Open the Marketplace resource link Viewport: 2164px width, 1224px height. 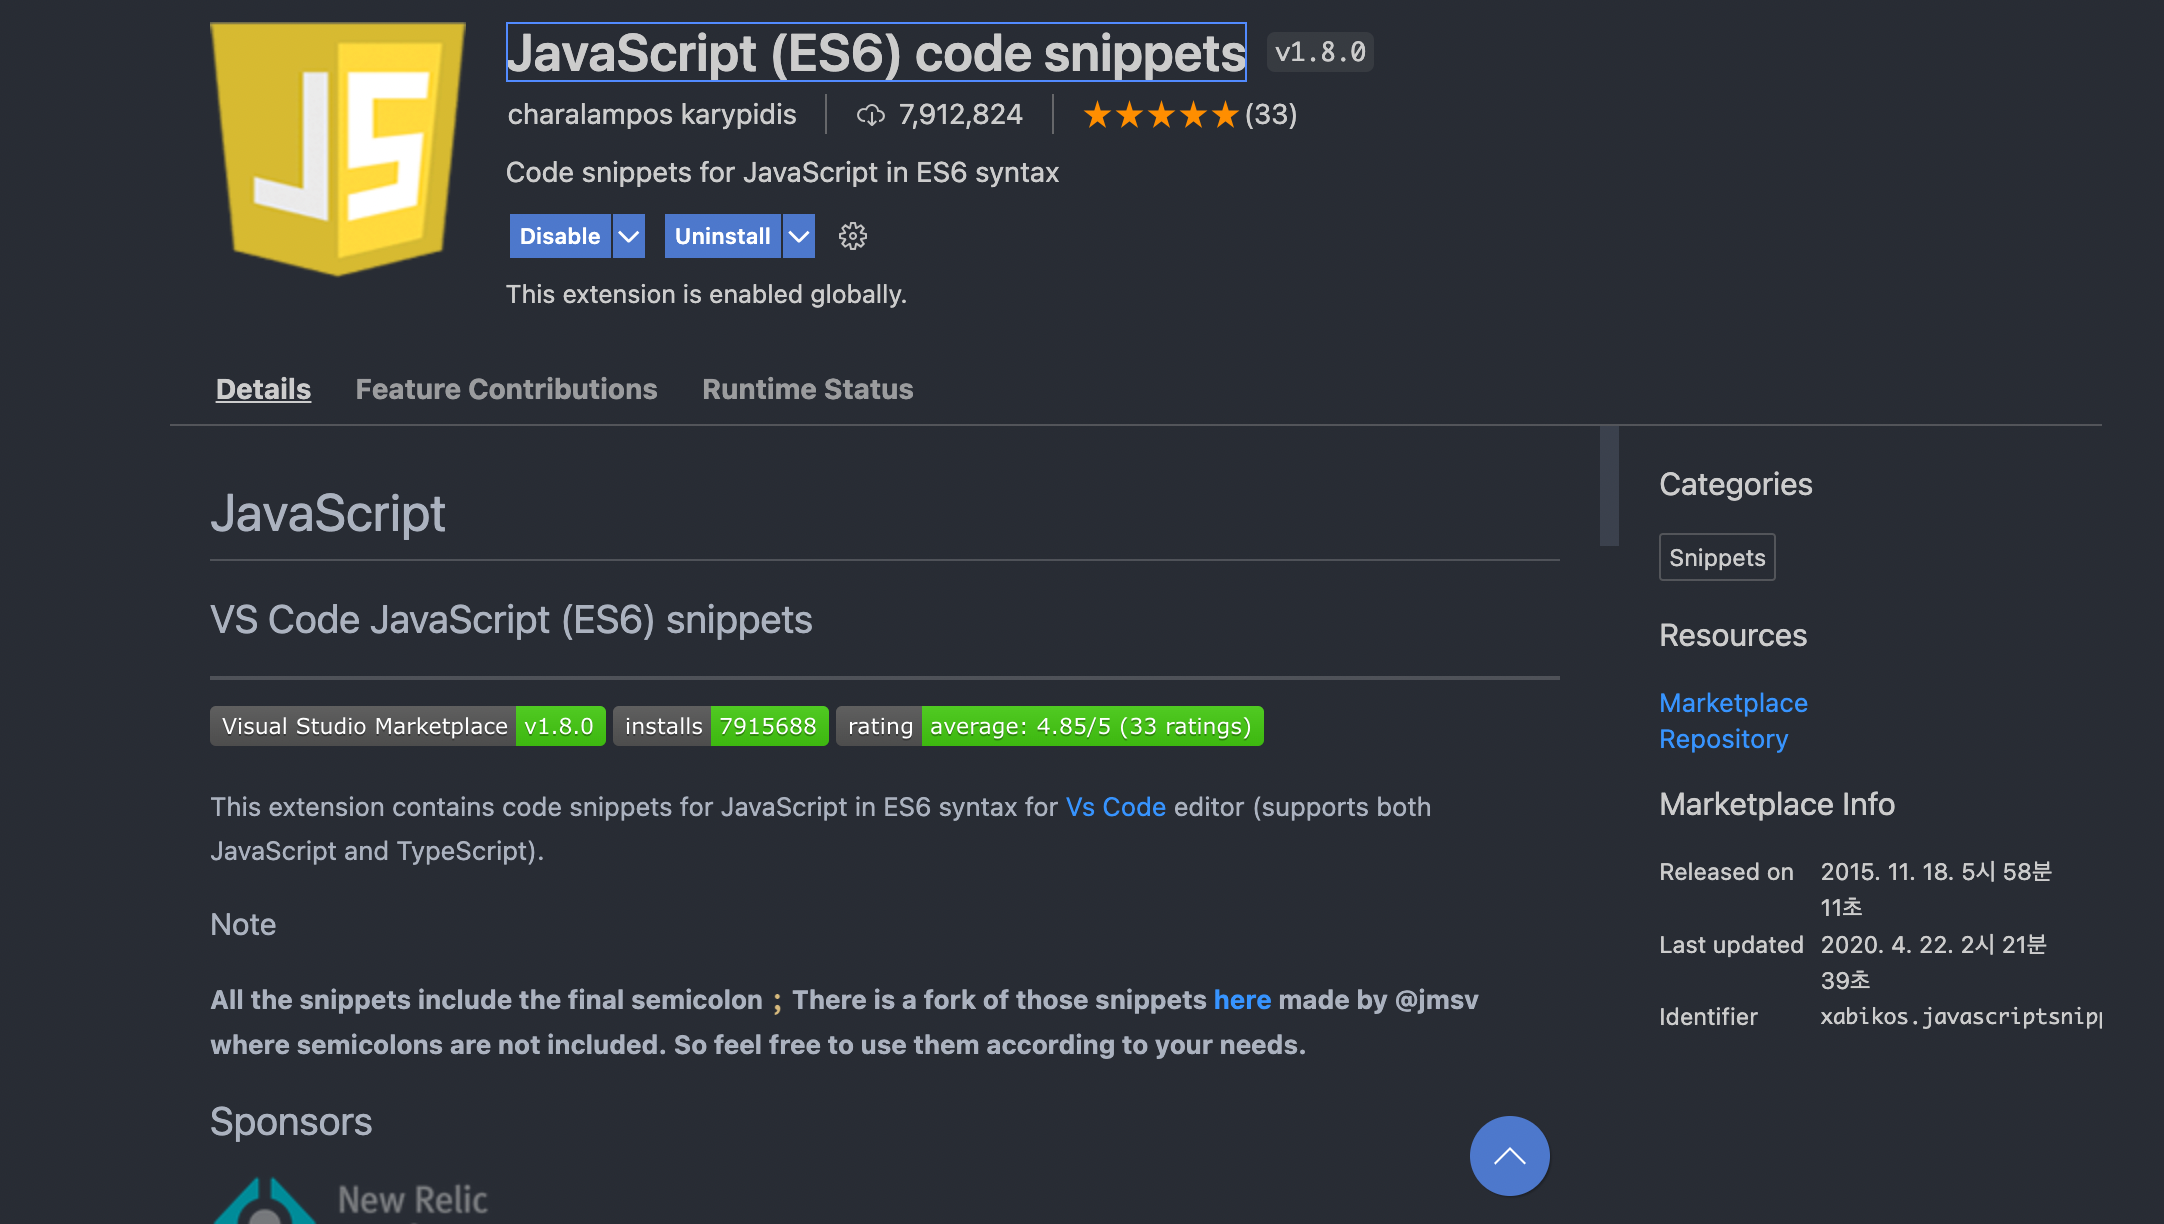click(1733, 703)
